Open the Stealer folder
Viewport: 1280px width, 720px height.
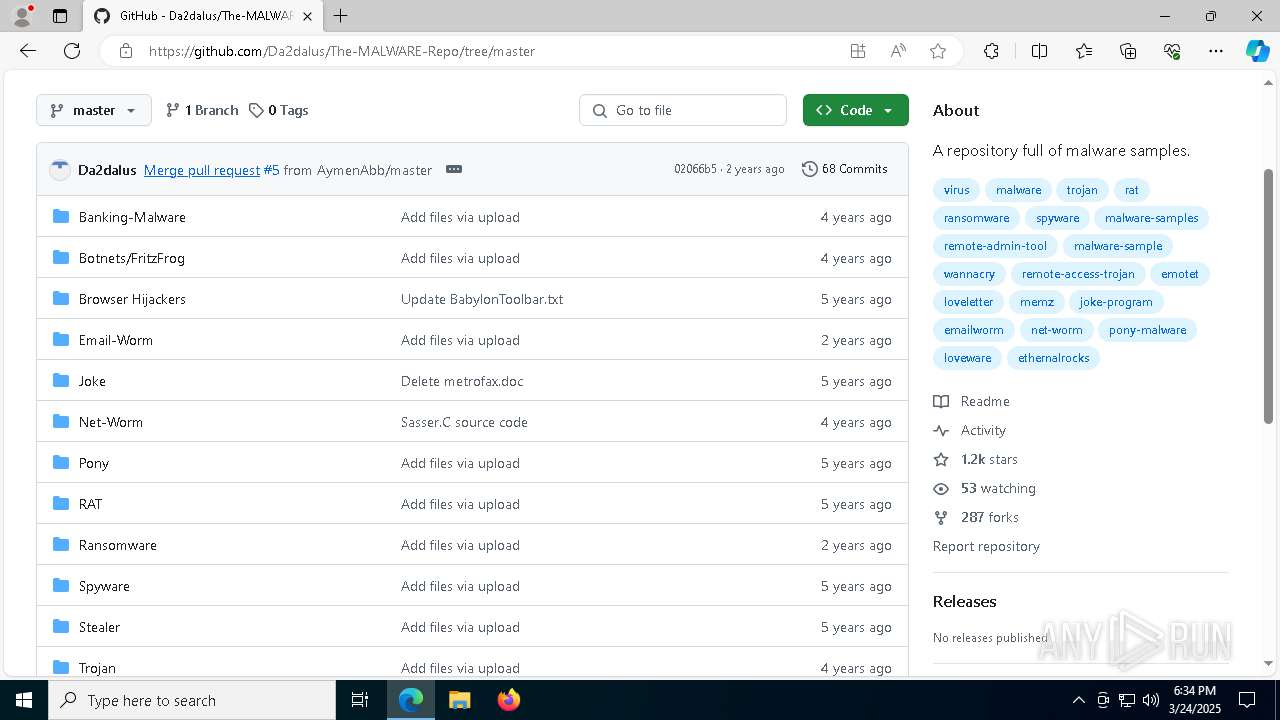click(99, 627)
